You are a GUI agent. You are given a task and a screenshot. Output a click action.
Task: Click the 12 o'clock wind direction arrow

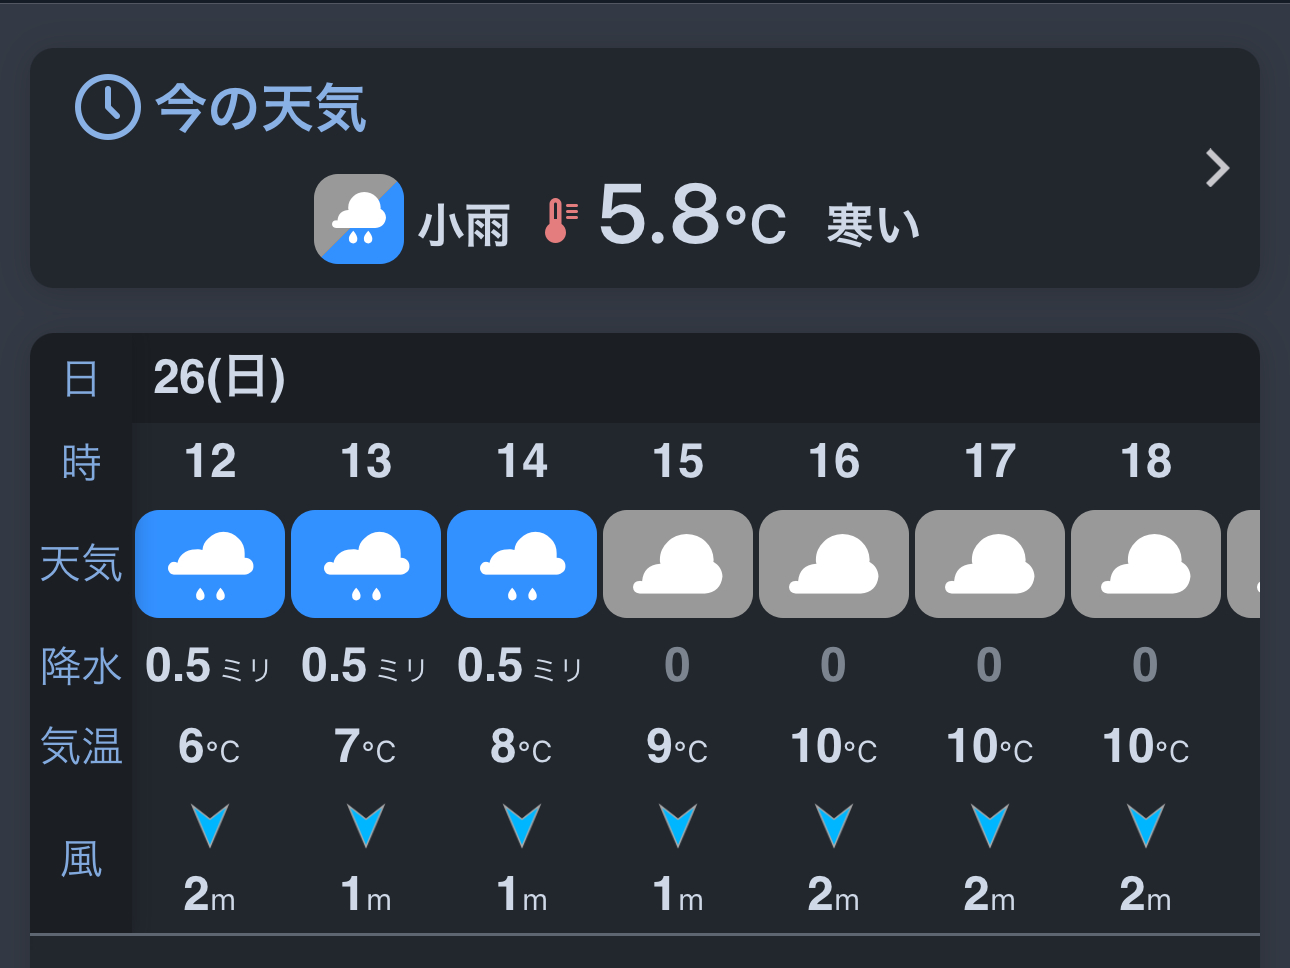[210, 825]
